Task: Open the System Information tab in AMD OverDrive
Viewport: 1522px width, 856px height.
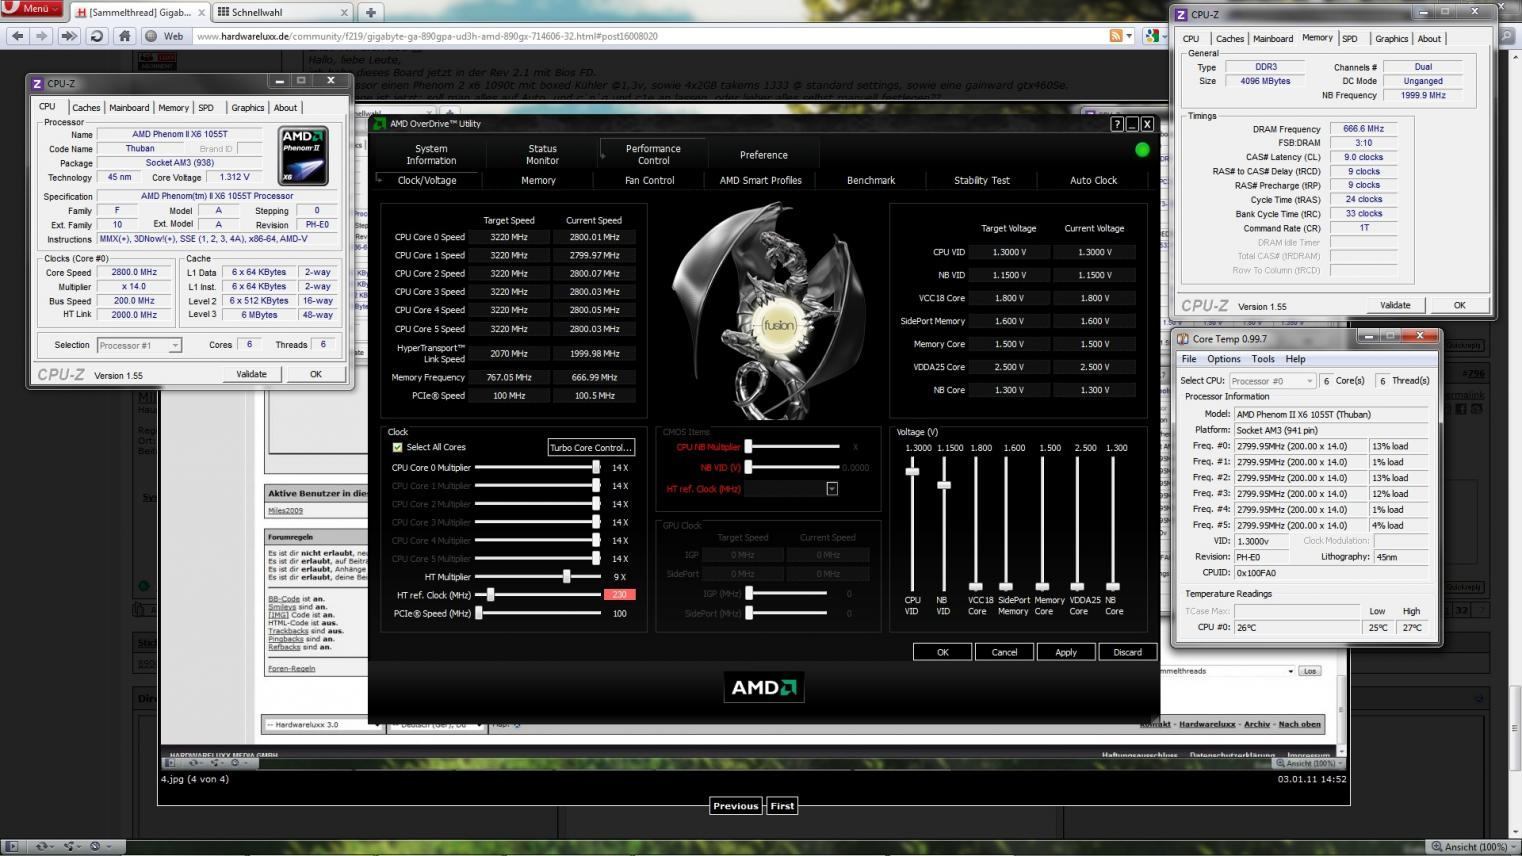Action: click(431, 154)
